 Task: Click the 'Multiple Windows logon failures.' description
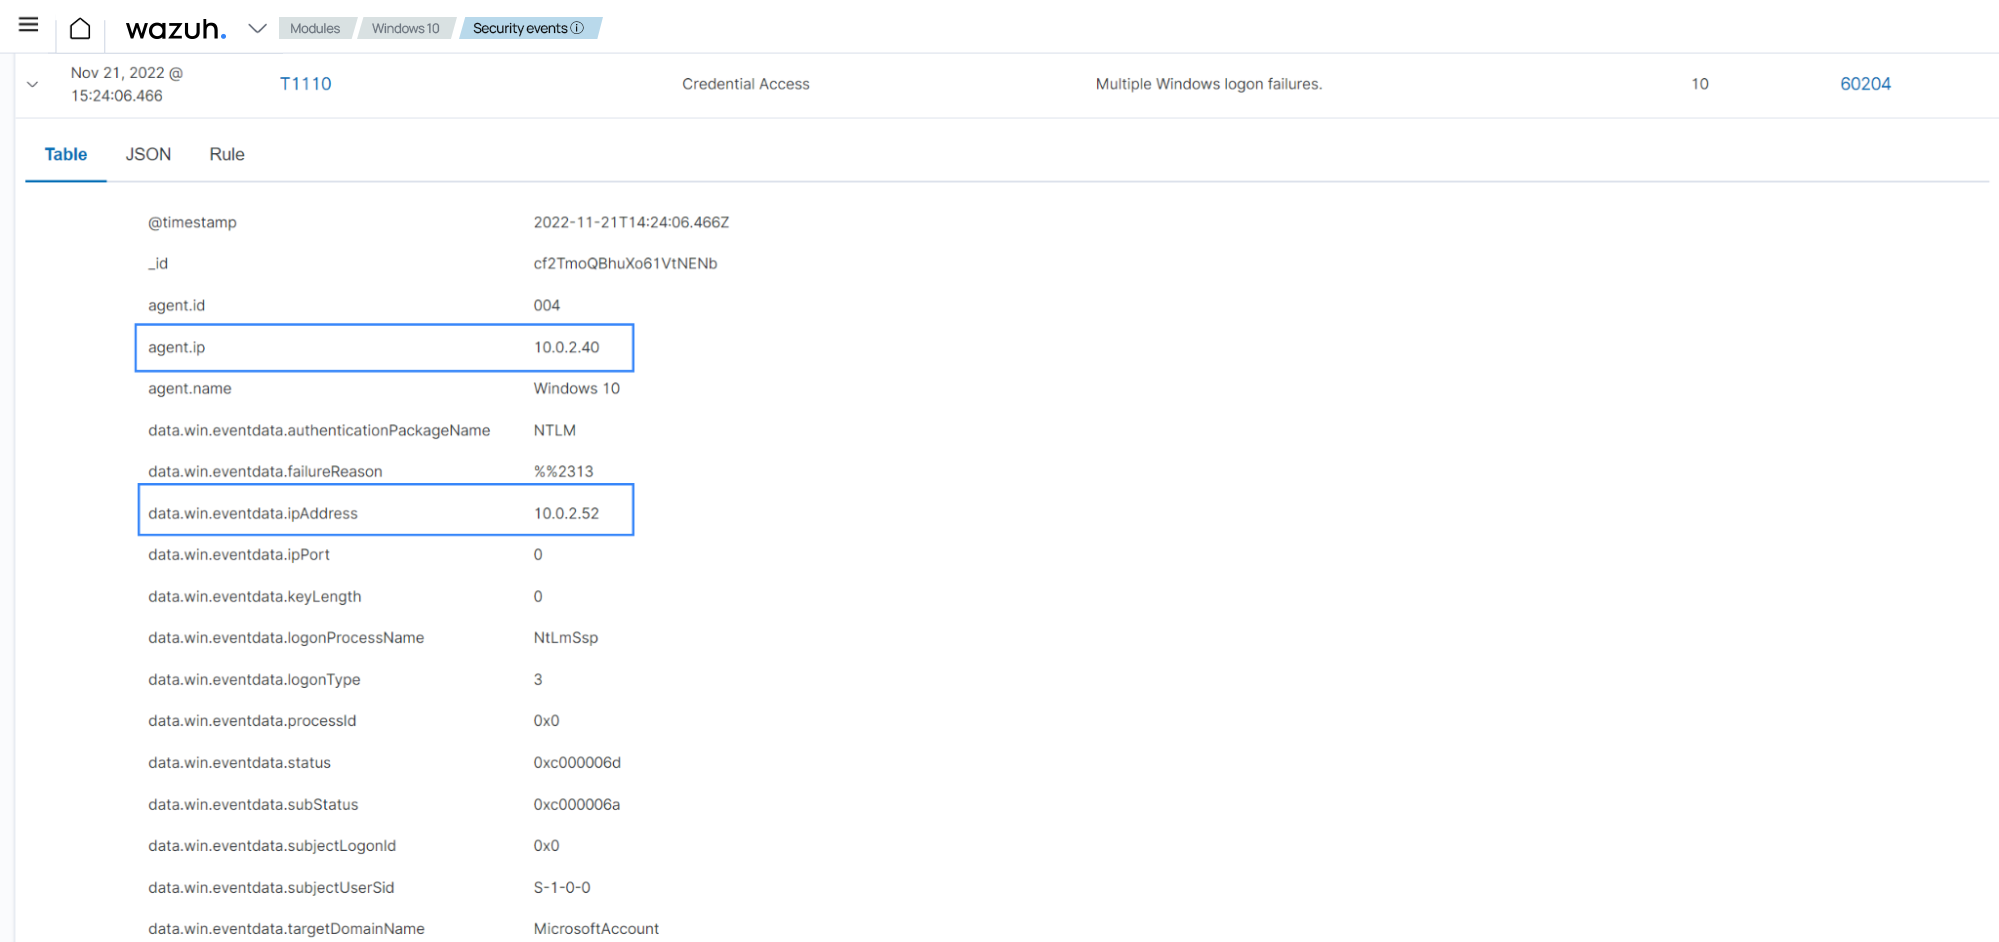(1209, 84)
